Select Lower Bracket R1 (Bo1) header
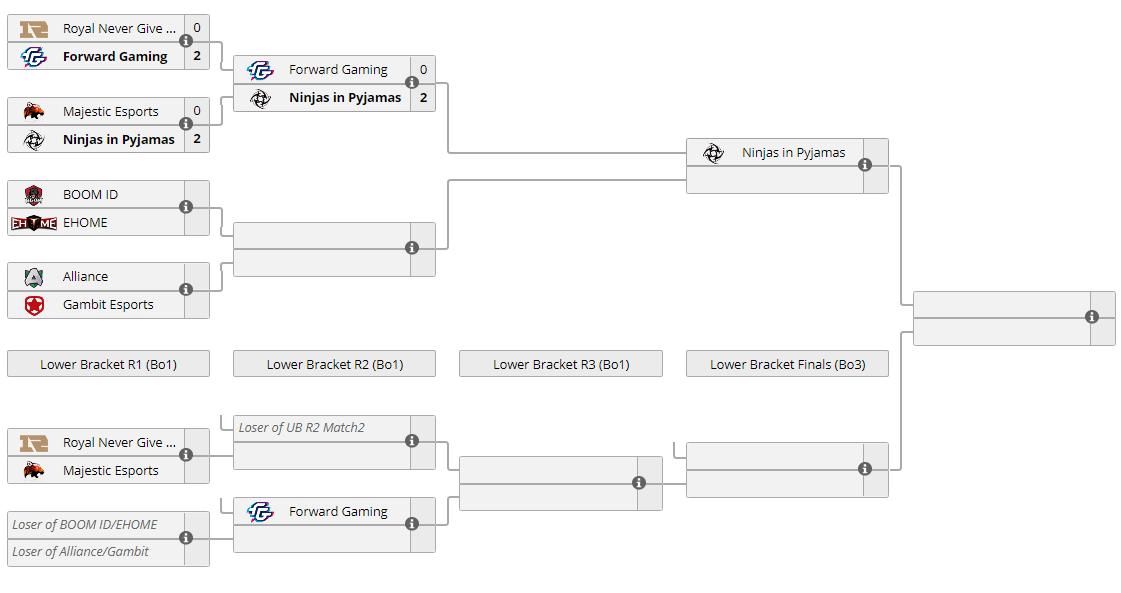Viewport: 1121px width, 593px height. [x=108, y=364]
